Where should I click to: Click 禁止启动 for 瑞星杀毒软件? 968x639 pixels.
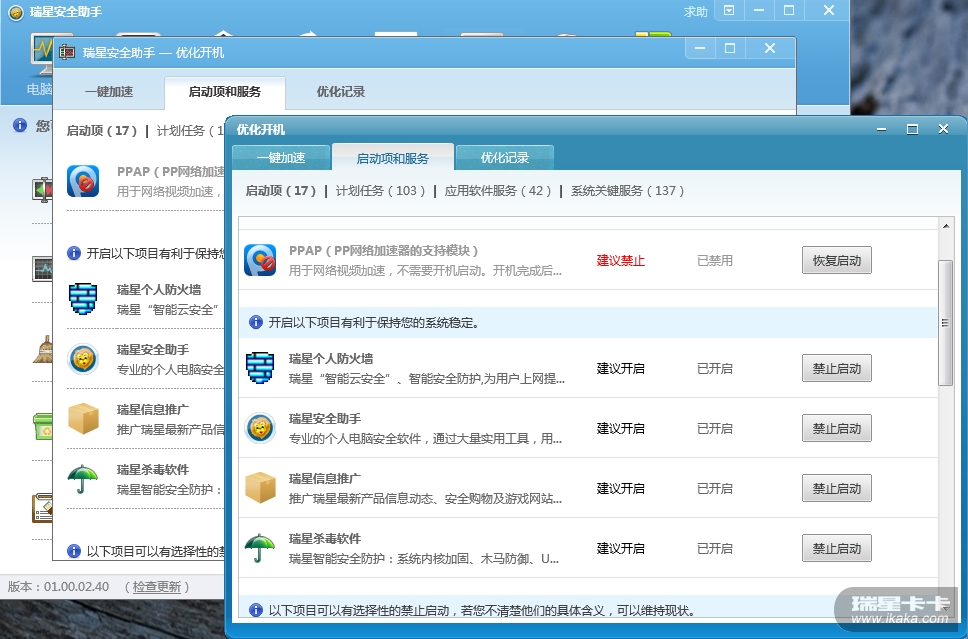(x=837, y=548)
